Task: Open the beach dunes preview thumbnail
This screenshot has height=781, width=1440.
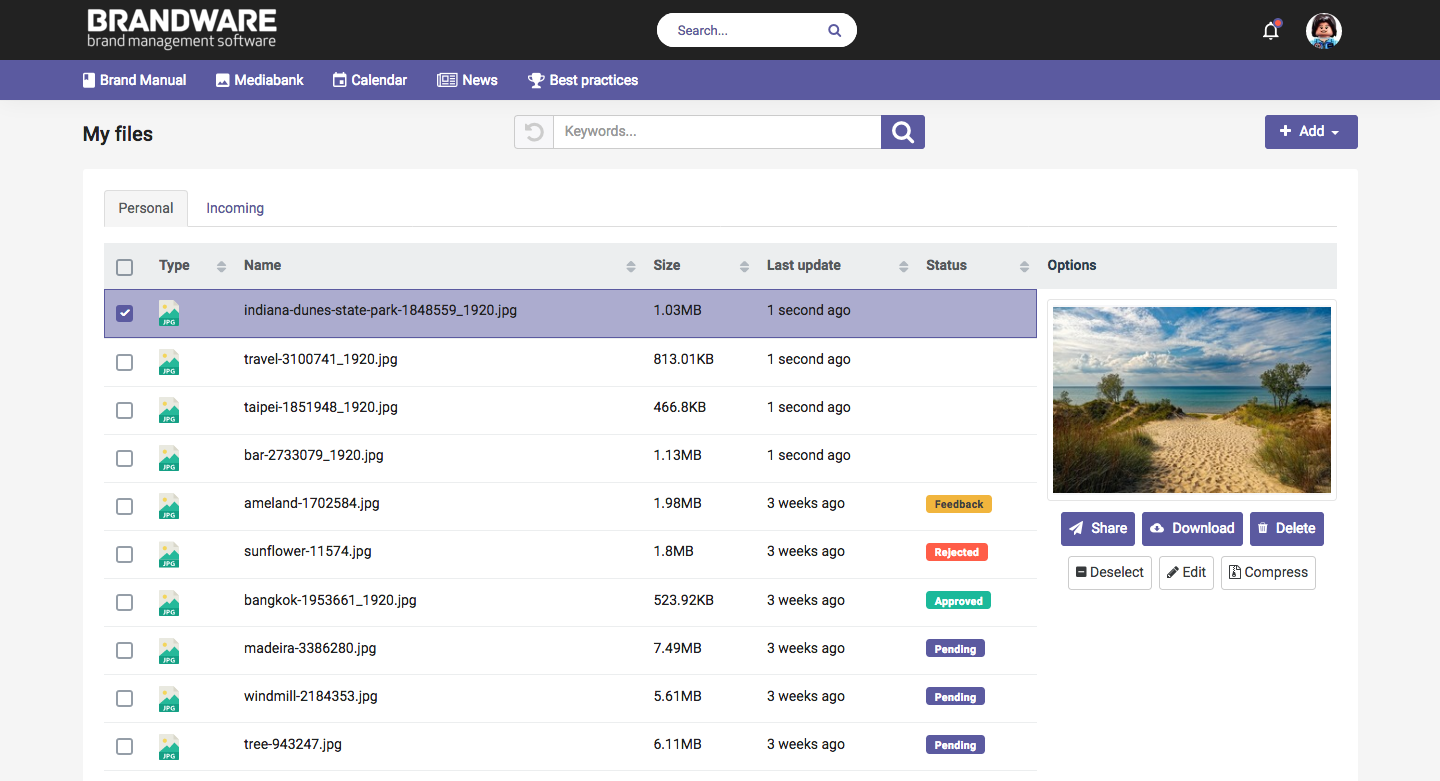Action: pyautogui.click(x=1192, y=400)
